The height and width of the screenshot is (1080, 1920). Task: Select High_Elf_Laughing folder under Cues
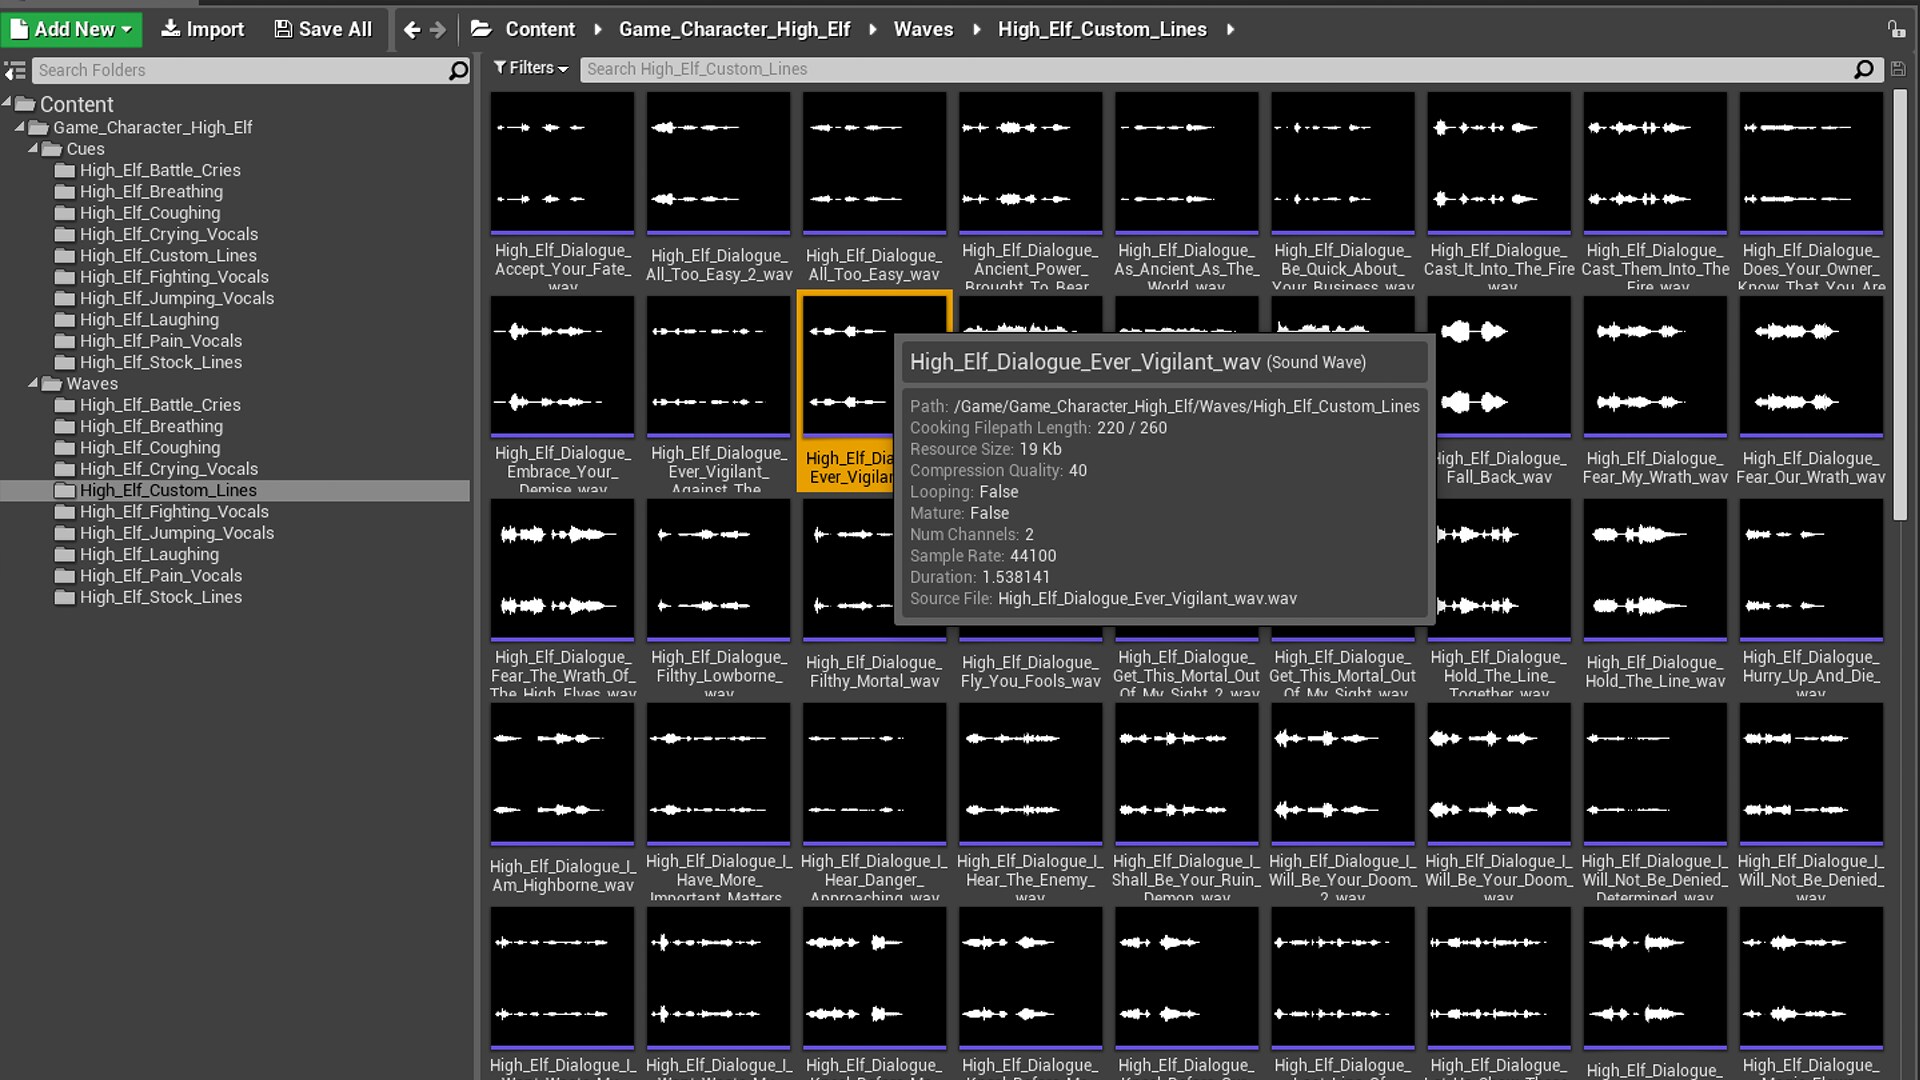pos(149,320)
